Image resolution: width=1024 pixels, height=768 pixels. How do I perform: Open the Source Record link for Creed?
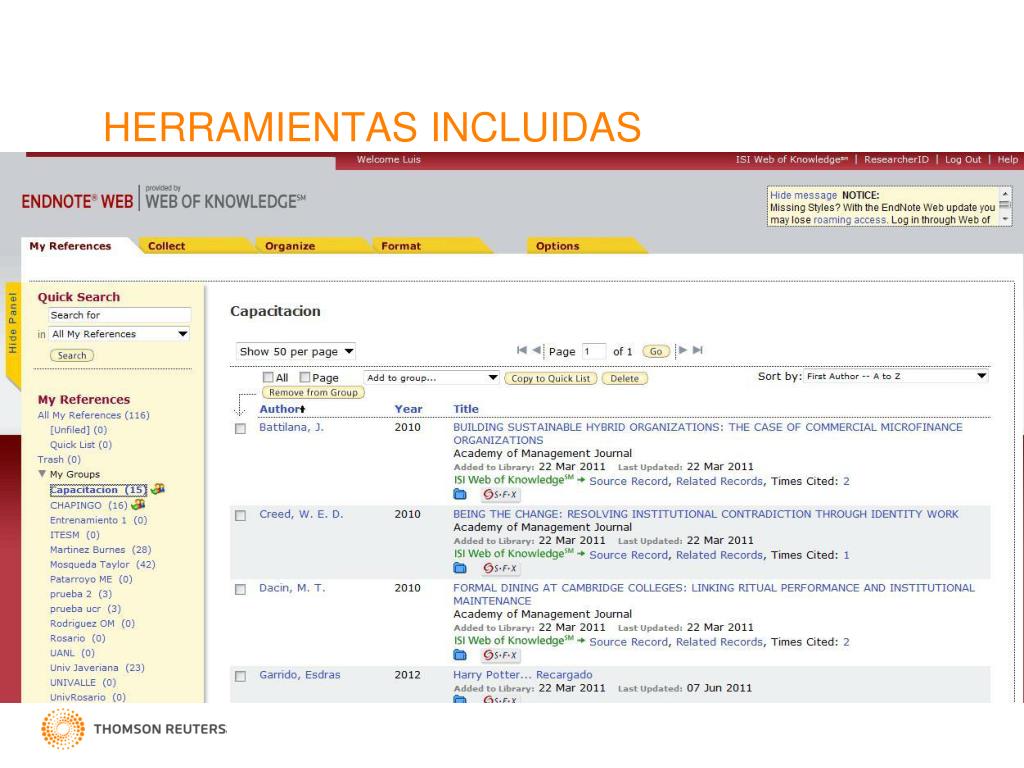(x=628, y=555)
